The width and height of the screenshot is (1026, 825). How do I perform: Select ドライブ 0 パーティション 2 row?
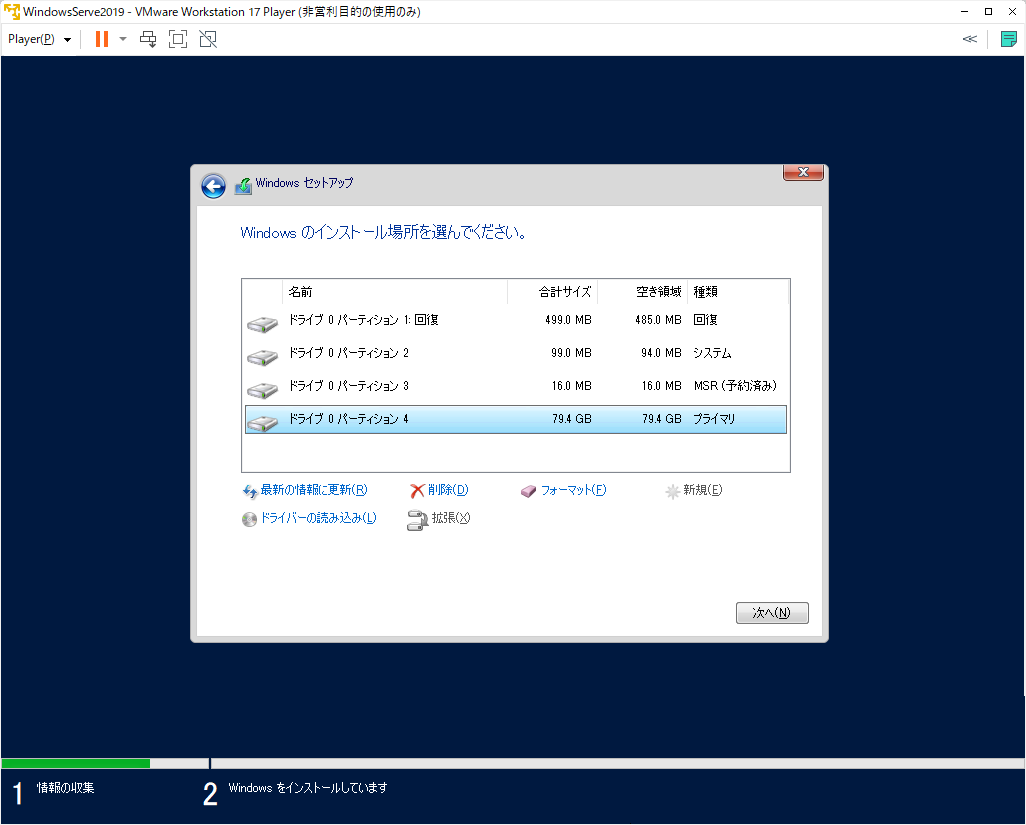pyautogui.click(x=516, y=353)
